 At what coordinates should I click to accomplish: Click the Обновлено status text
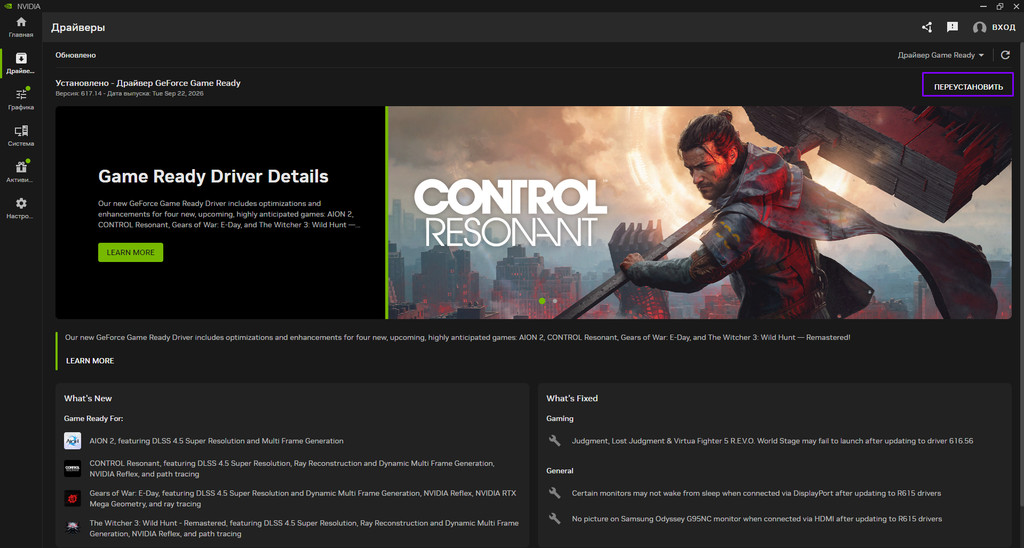pos(76,55)
